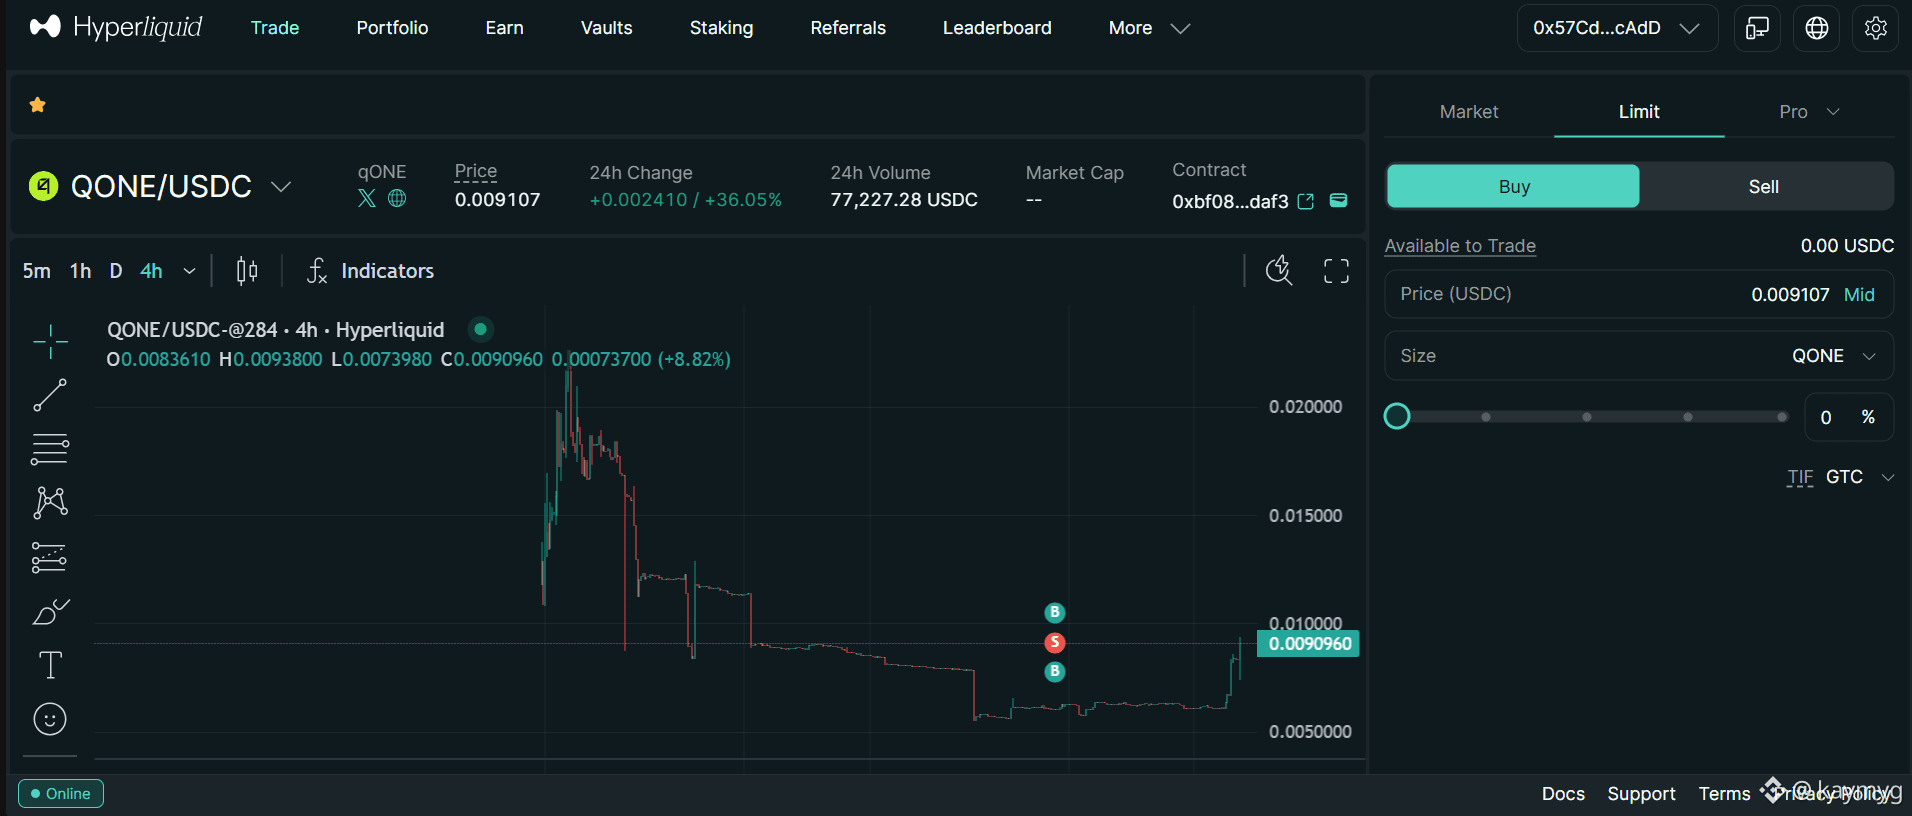Click the Hyperliquid logo
This screenshot has height=816, width=1912.
(116, 27)
